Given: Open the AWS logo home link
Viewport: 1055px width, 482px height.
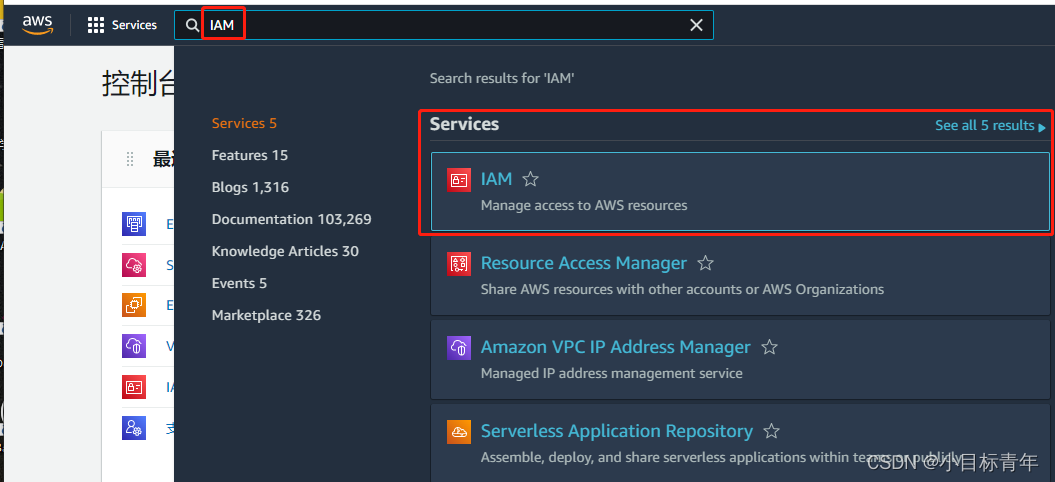Looking at the screenshot, I should (37, 25).
